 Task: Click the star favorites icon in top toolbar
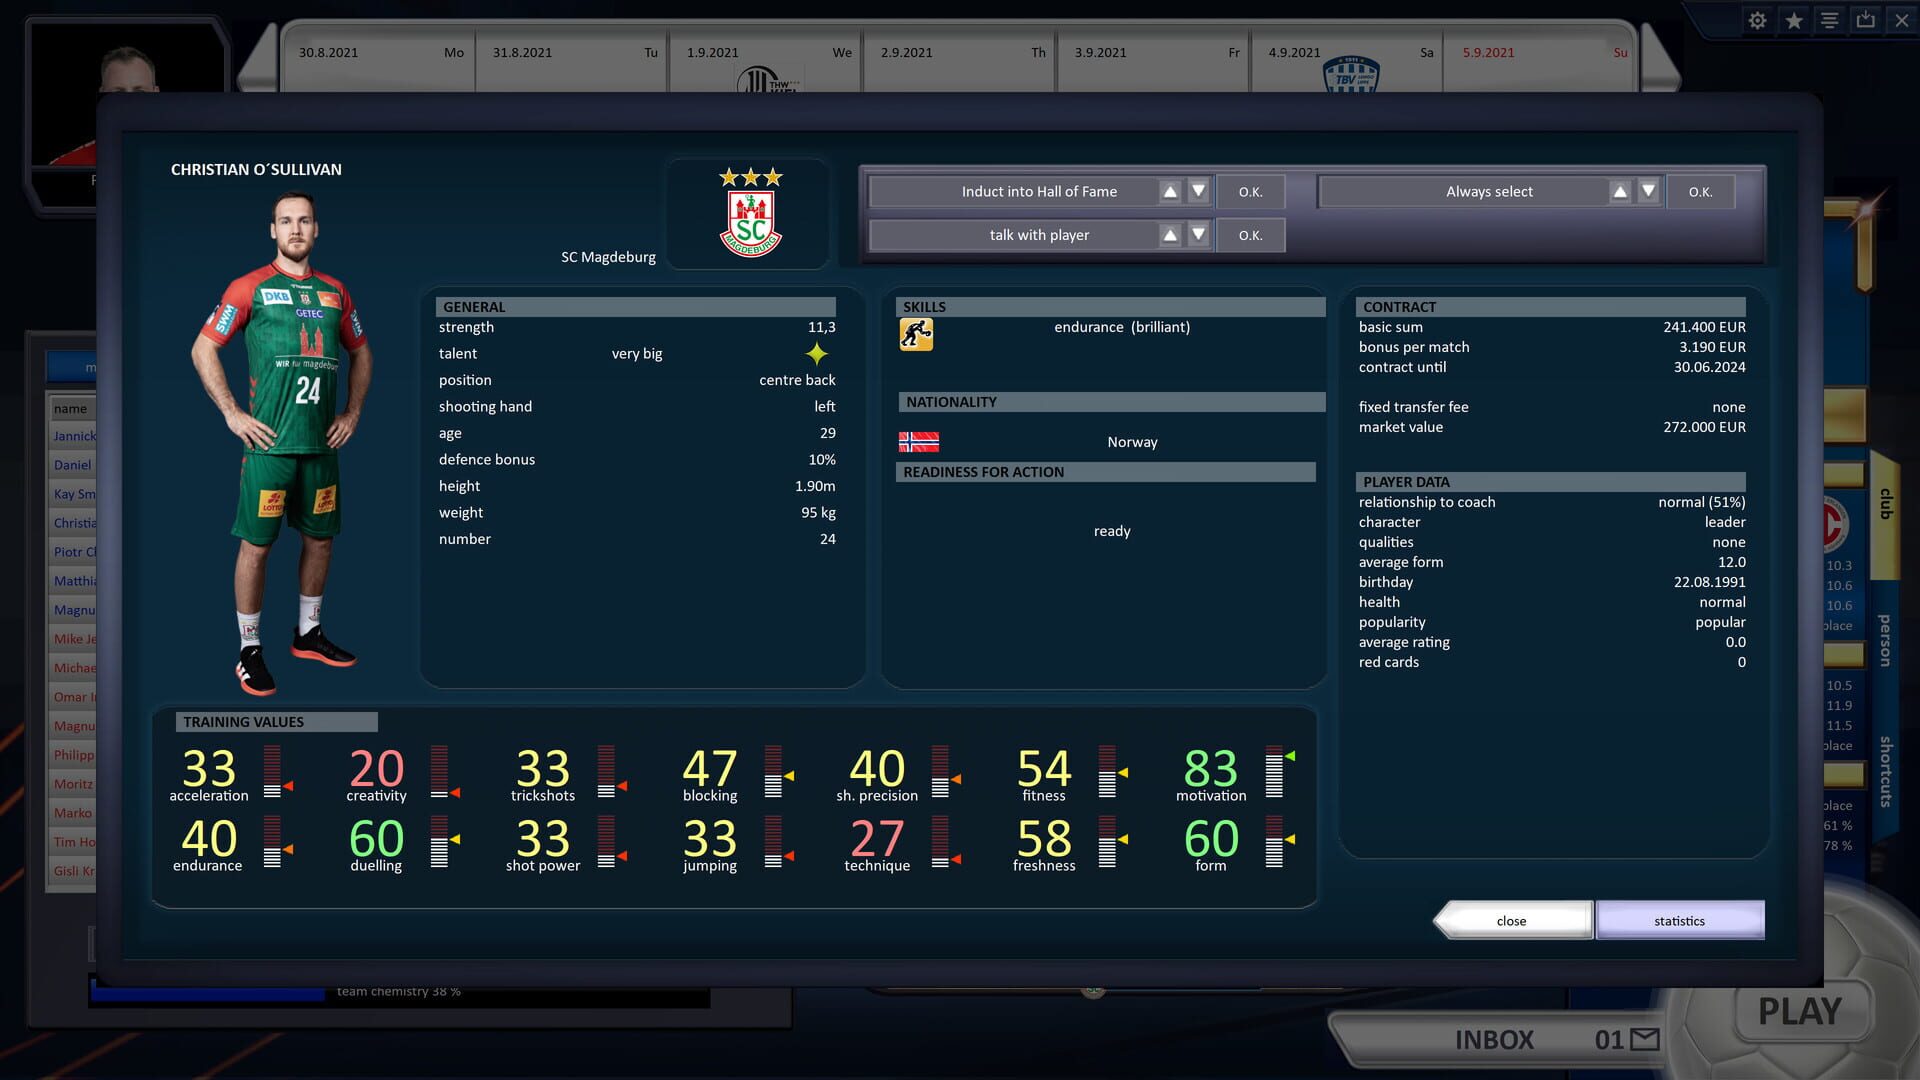point(1793,20)
